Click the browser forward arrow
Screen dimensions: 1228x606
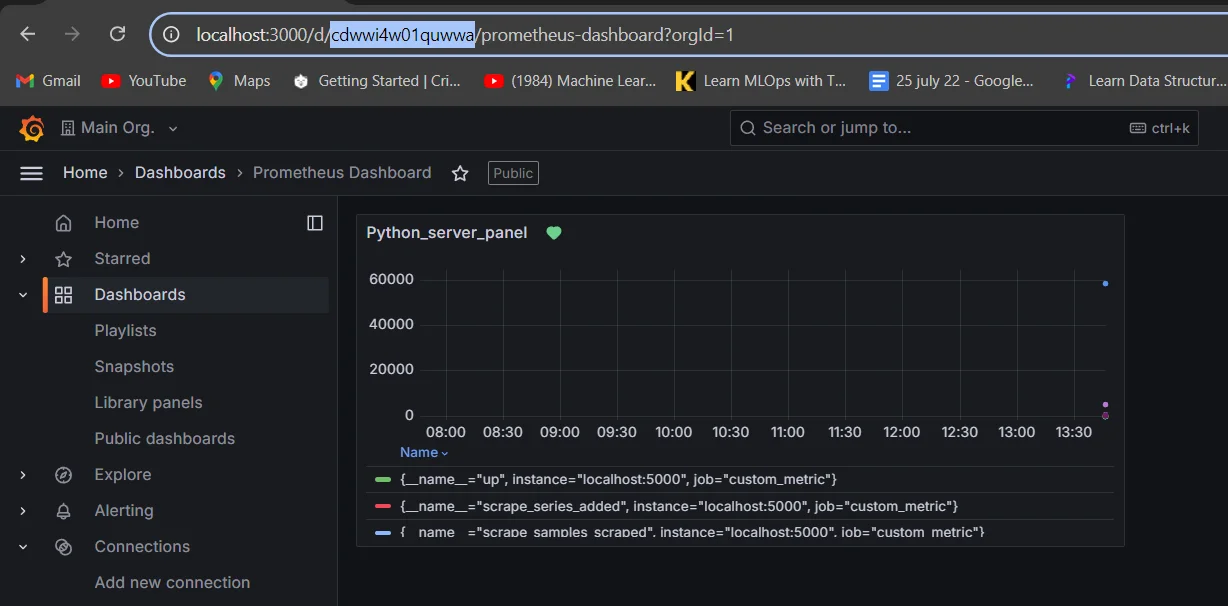pyautogui.click(x=72, y=34)
